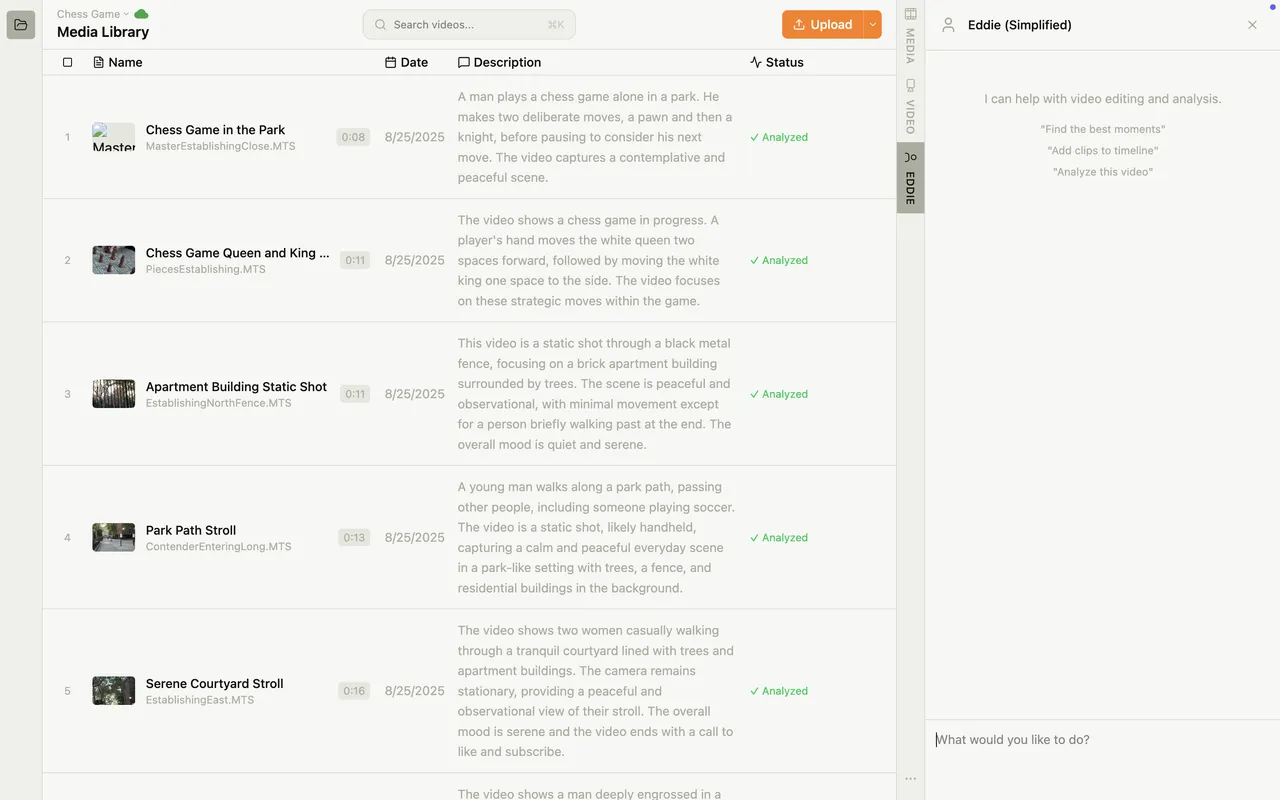This screenshot has height=800, width=1280.
Task: Click the Status column activity icon
Action: coord(755,62)
